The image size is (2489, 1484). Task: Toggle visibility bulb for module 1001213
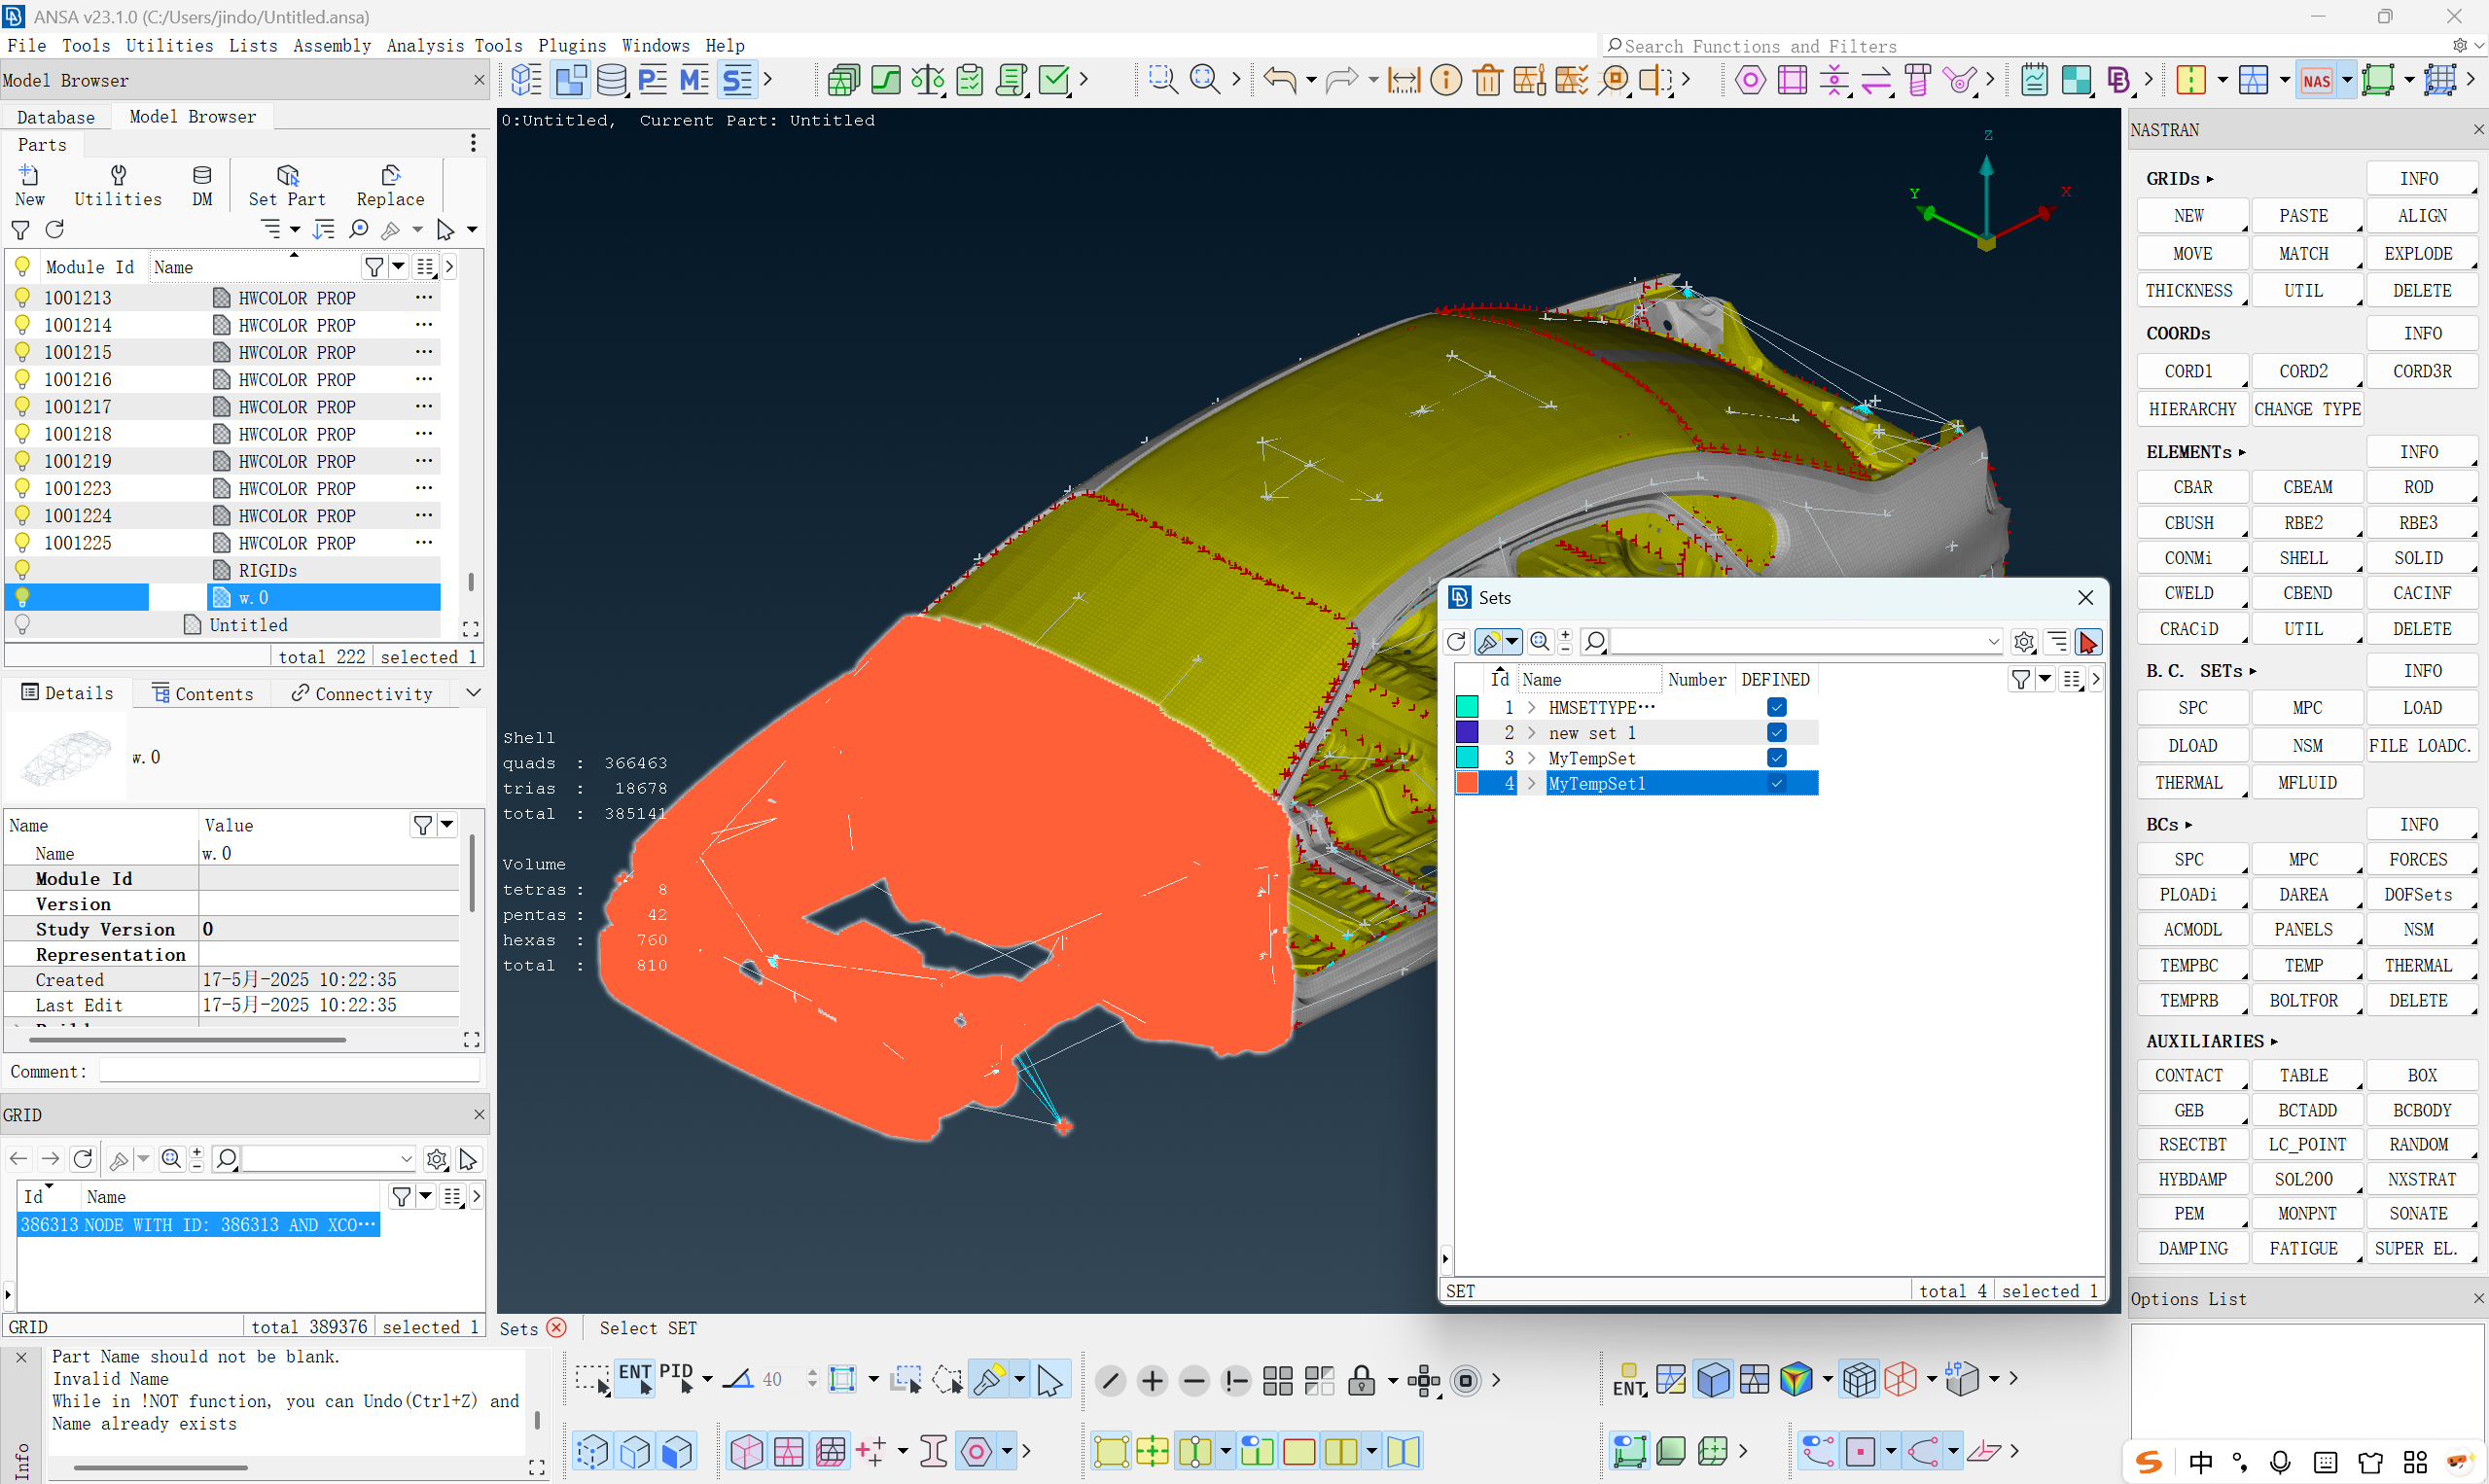22,298
